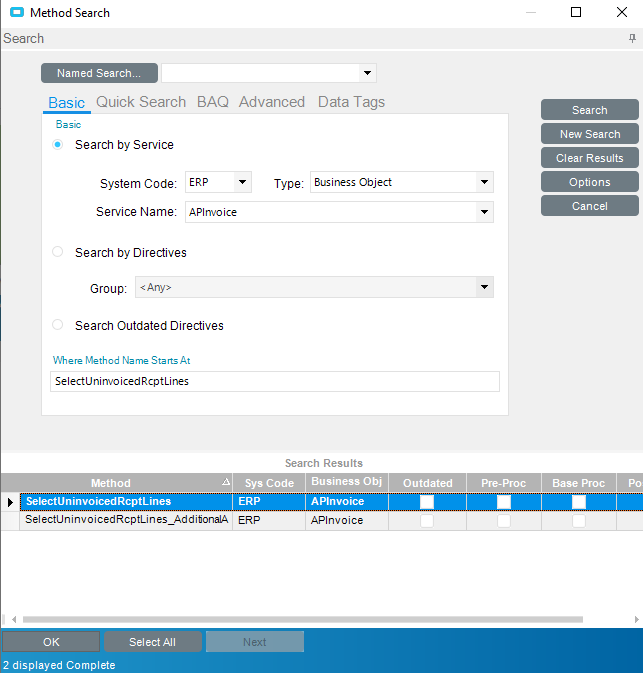
Task: Open the Type dropdown arrow
Action: tap(484, 182)
